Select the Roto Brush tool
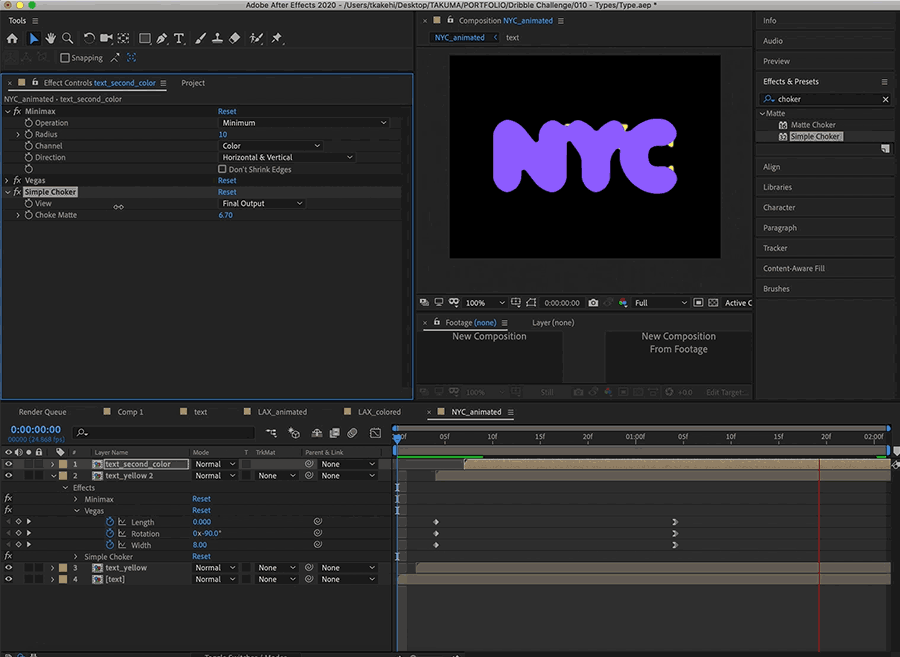900x657 pixels. click(x=256, y=38)
